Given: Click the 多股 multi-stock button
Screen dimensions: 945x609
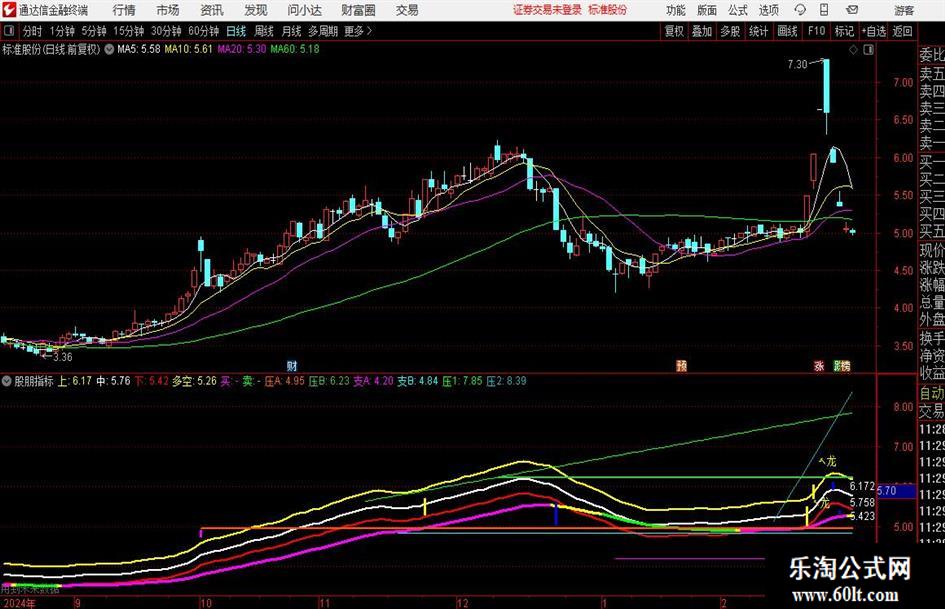Looking at the screenshot, I should pos(730,31).
